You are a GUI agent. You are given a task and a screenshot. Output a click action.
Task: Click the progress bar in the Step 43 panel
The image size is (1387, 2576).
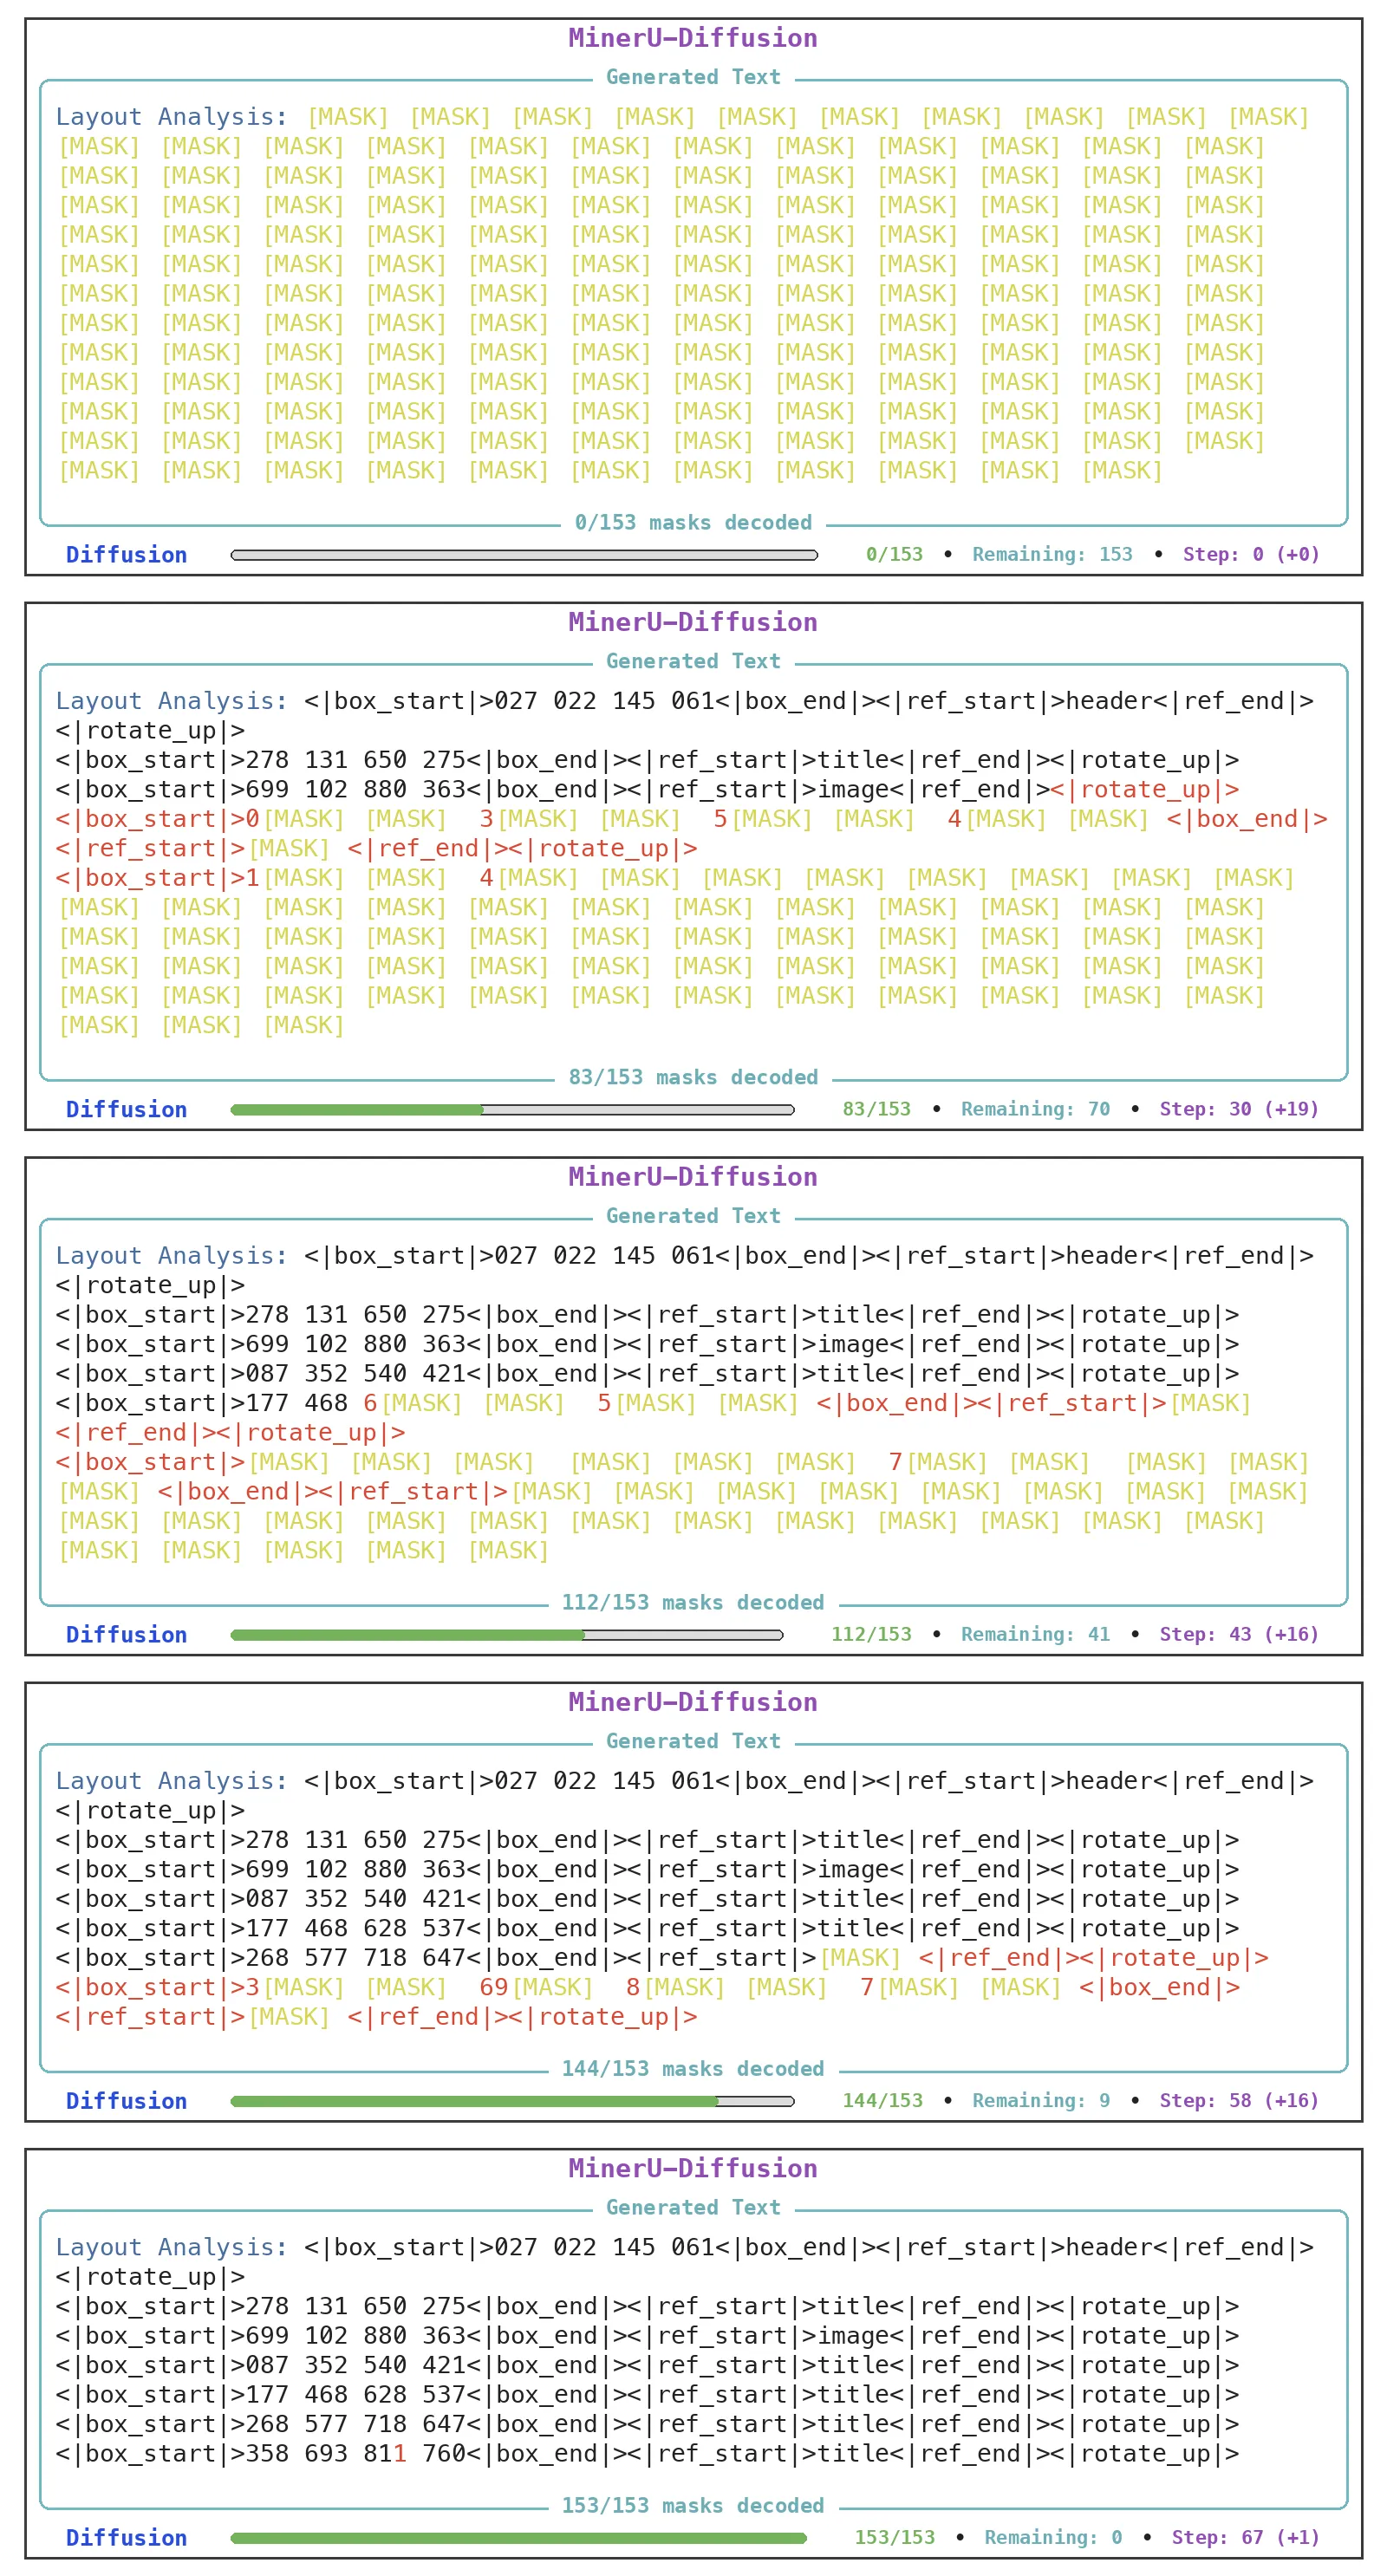507,1634
